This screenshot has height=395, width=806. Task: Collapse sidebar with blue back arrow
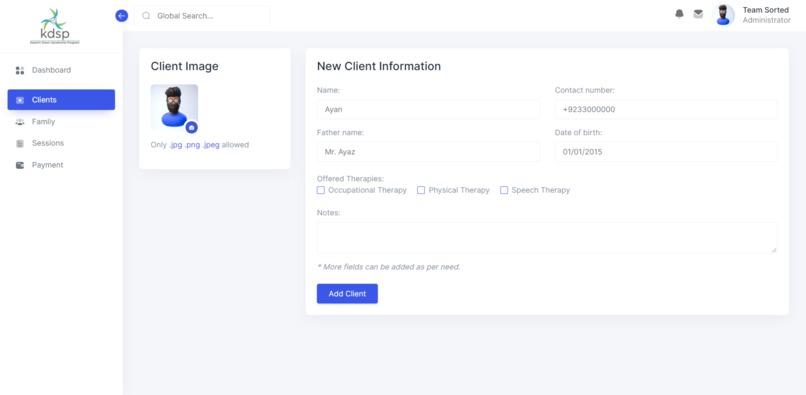(121, 16)
